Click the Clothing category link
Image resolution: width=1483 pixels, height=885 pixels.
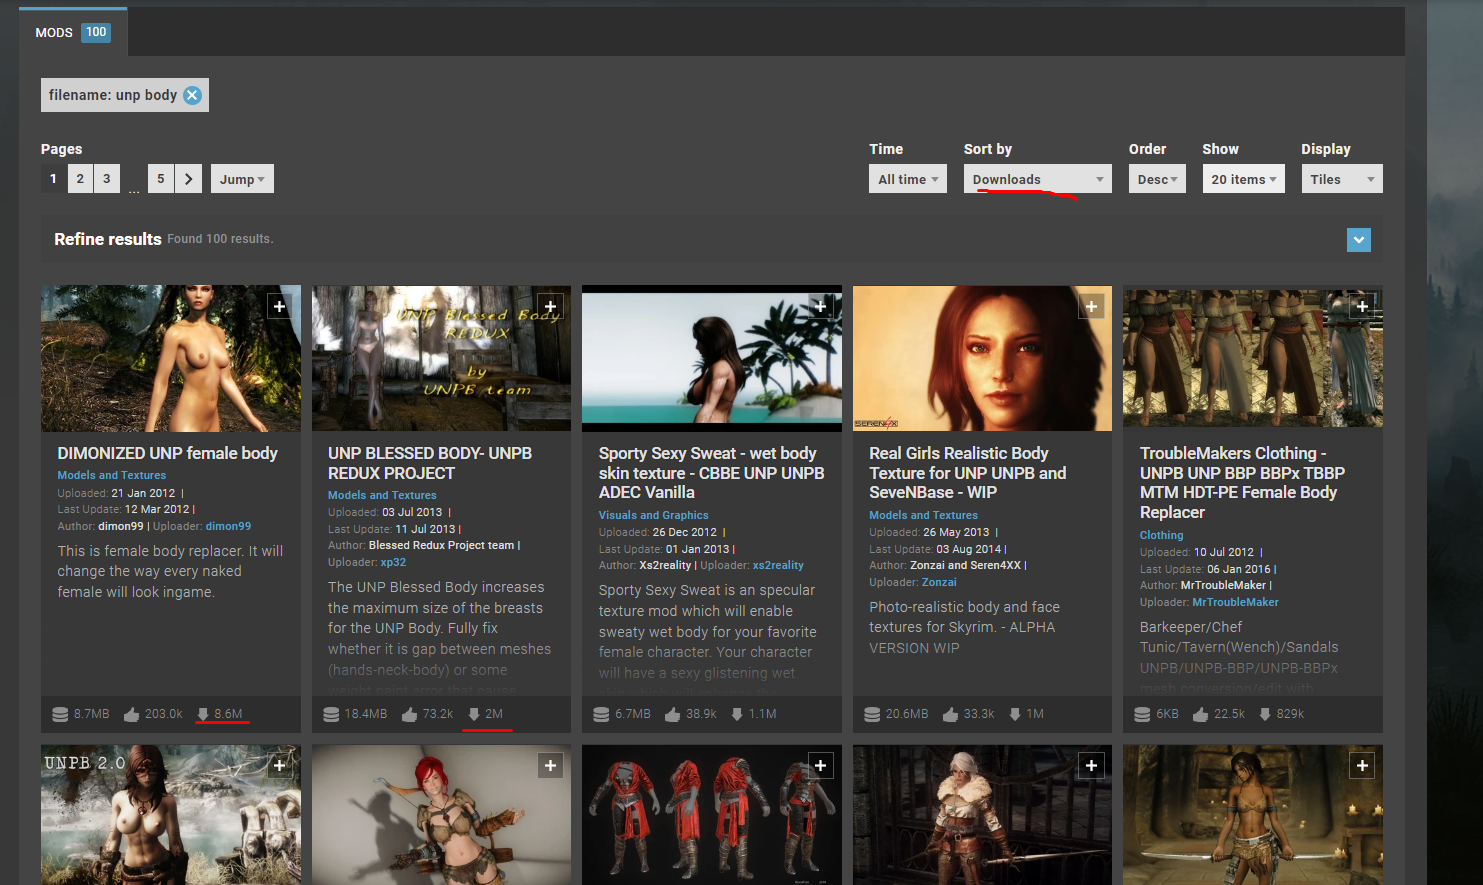[1161, 535]
